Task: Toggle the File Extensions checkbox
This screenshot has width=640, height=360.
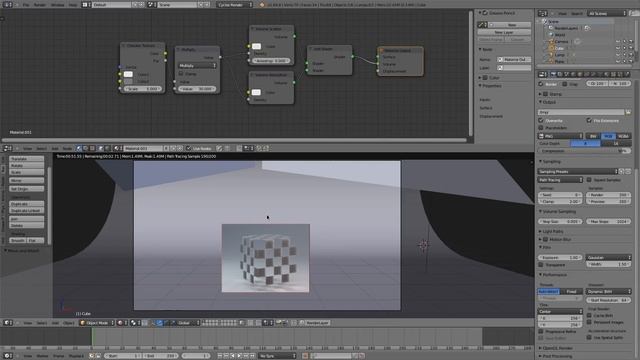Action: pyautogui.click(x=589, y=120)
